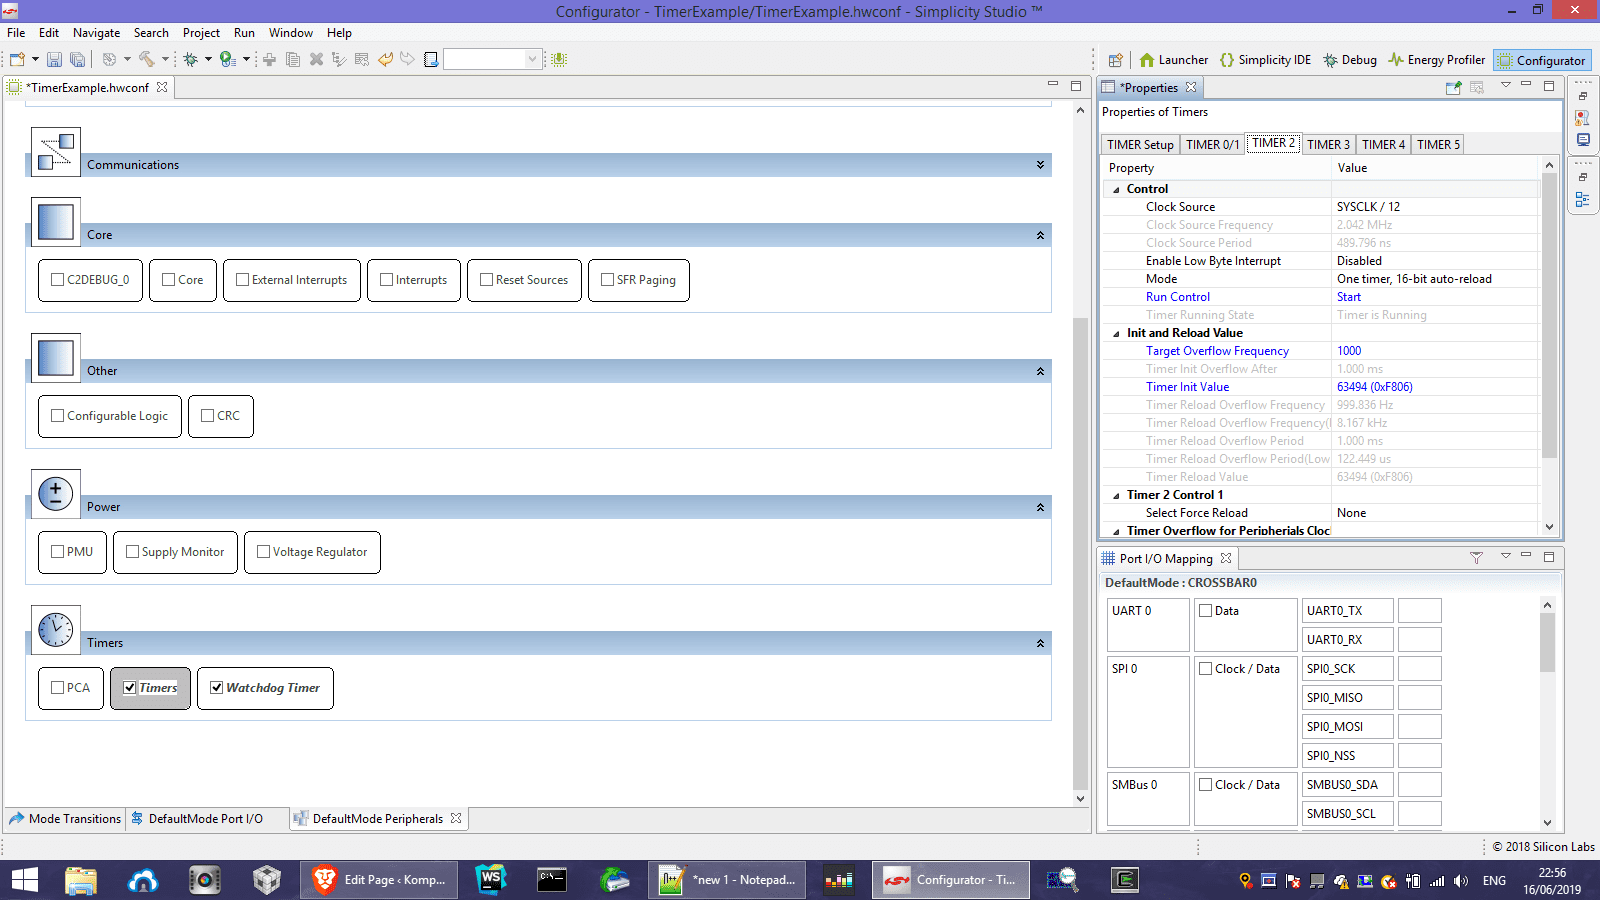This screenshot has width=1600, height=900.
Task: Click the Debug bug icon in toolbar
Action: 190,60
